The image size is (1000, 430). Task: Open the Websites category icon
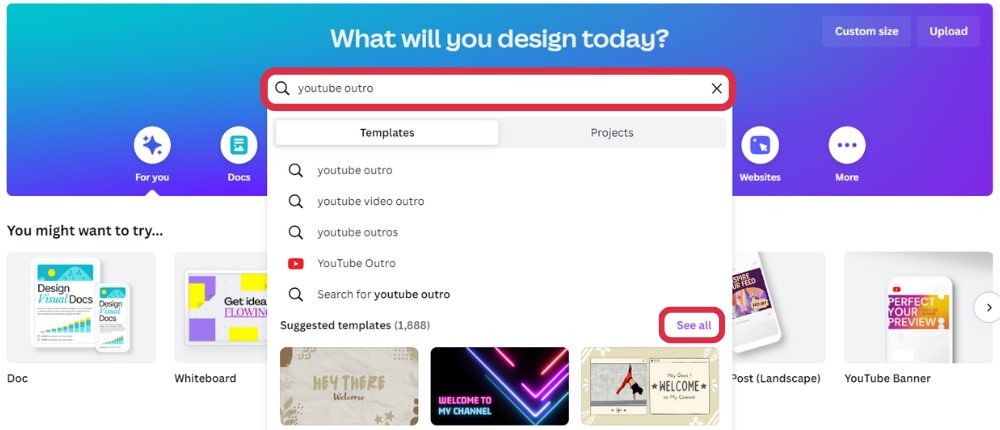[x=760, y=145]
